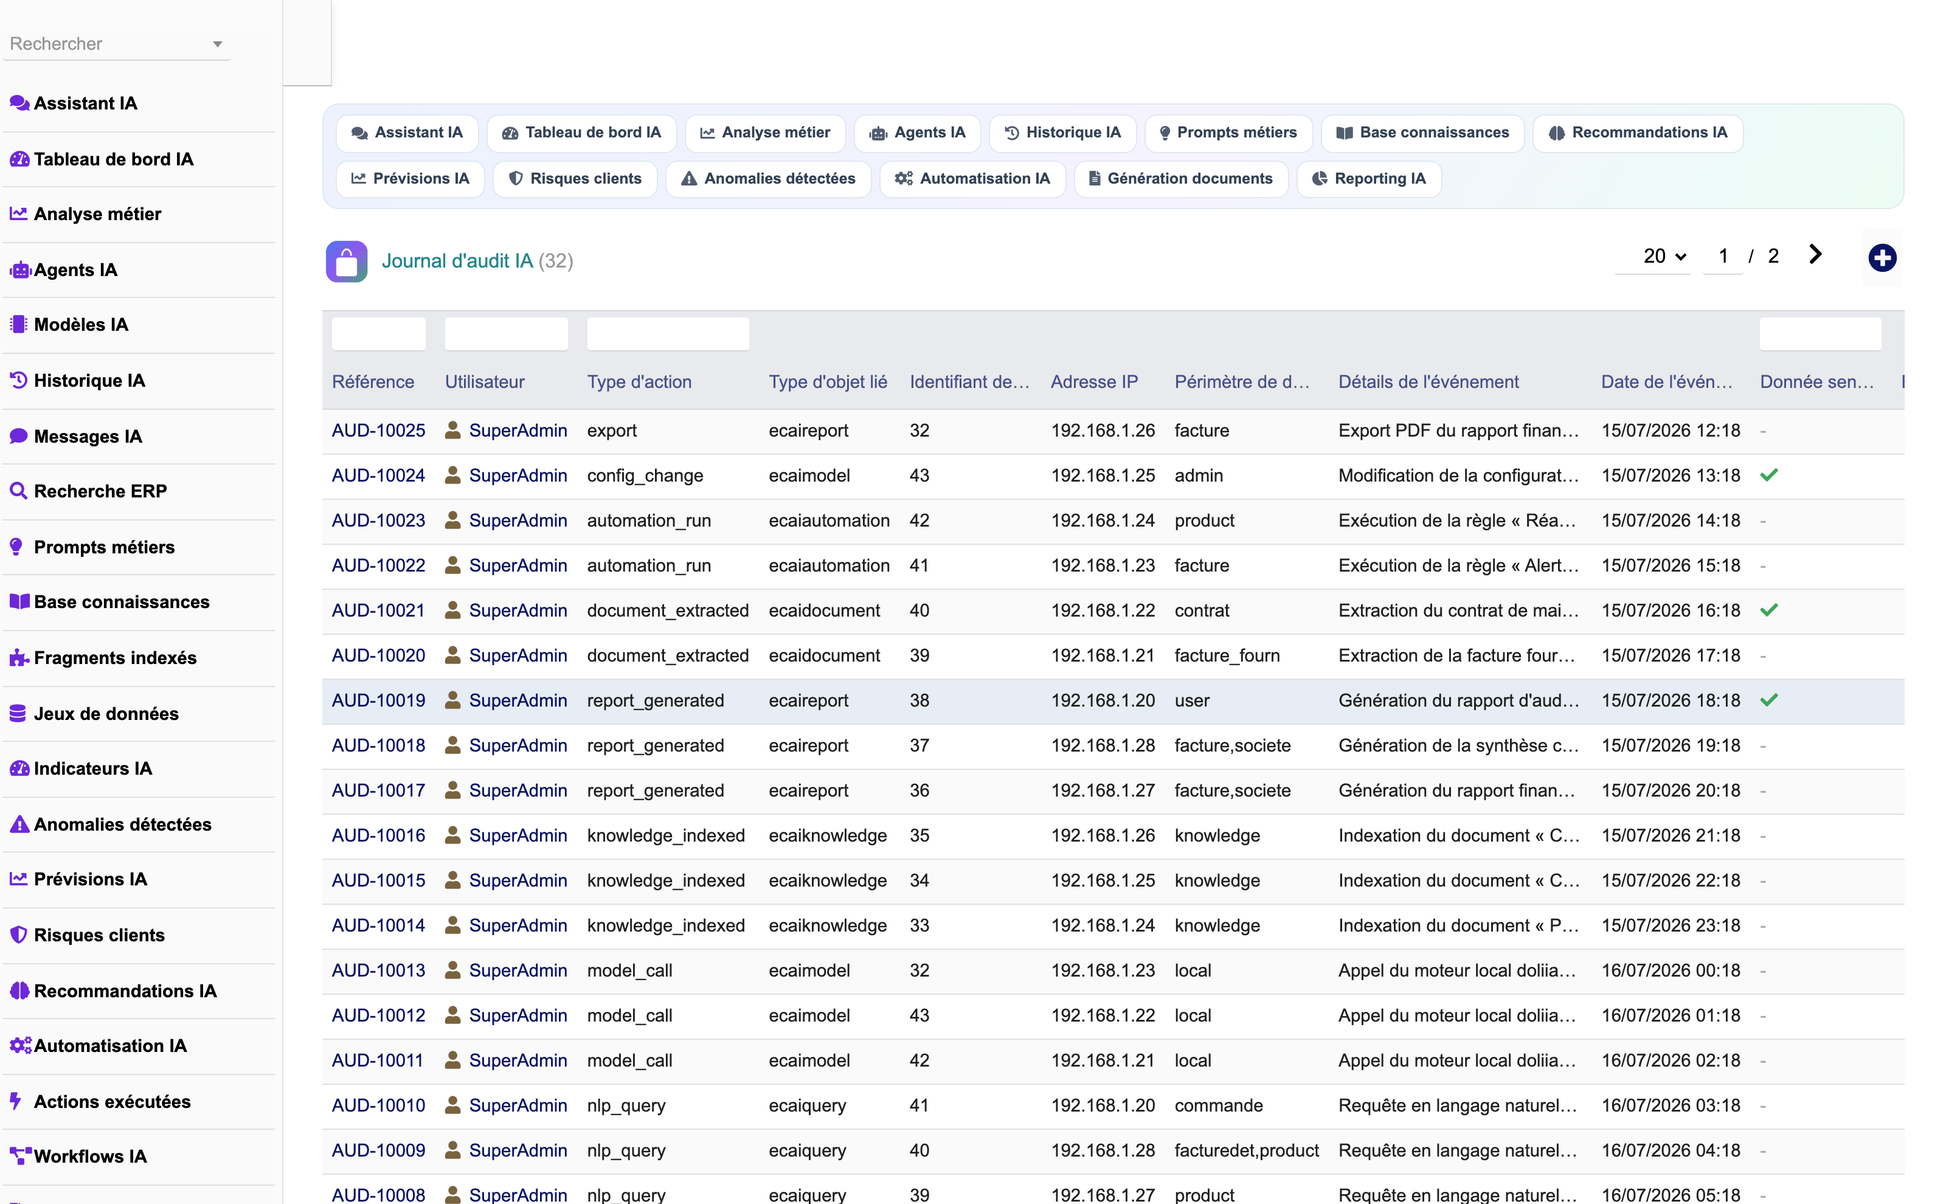
Task: Click the Journal d'audit IA lock icon
Action: [x=346, y=262]
